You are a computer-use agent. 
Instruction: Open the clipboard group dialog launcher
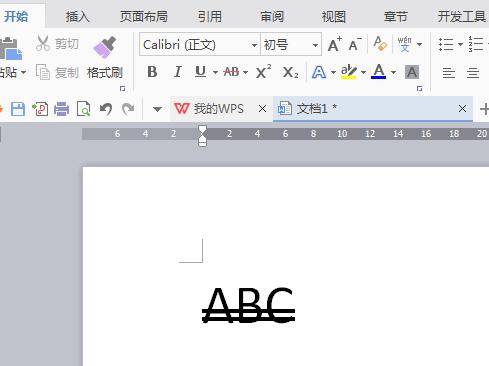tap(123, 89)
